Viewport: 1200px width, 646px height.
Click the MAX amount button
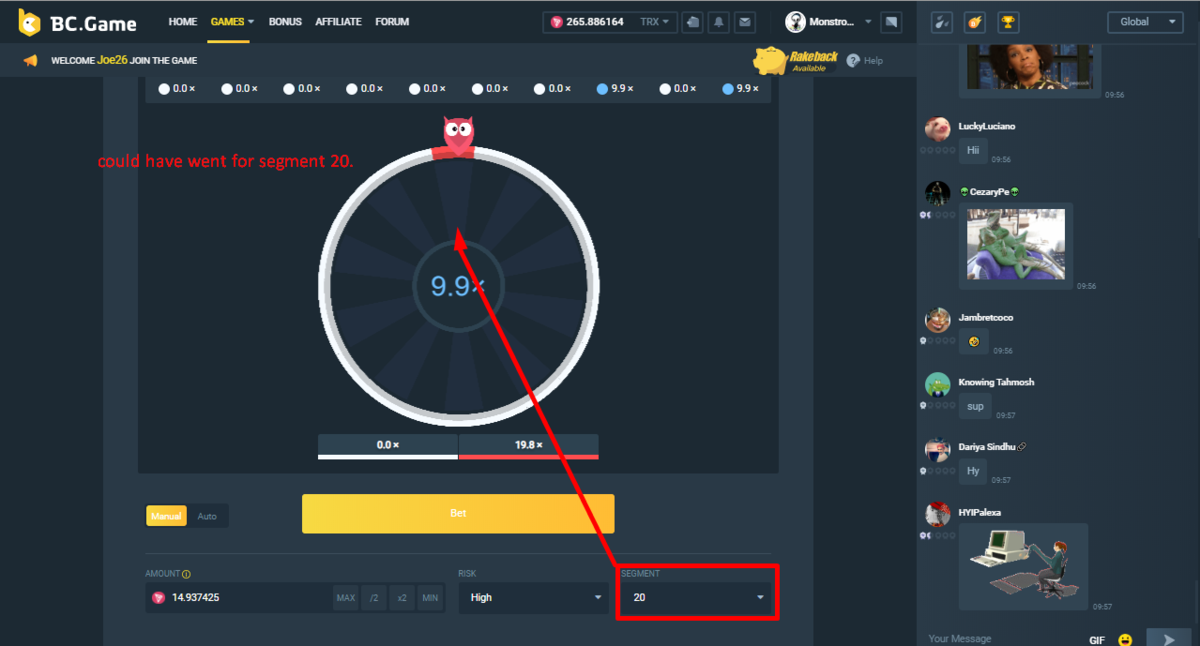(345, 598)
